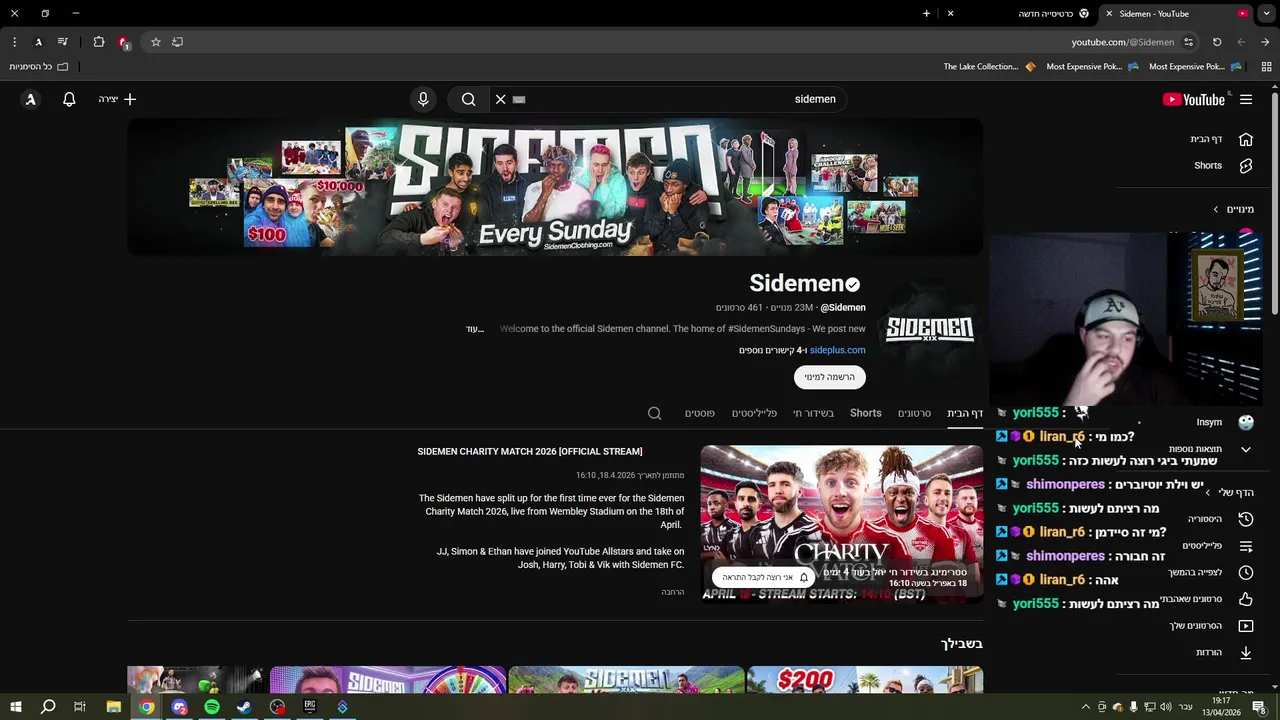Viewport: 1280px width, 720px height.
Task: Open the lnsym subscription in sidebar
Action: [x=1223, y=422]
